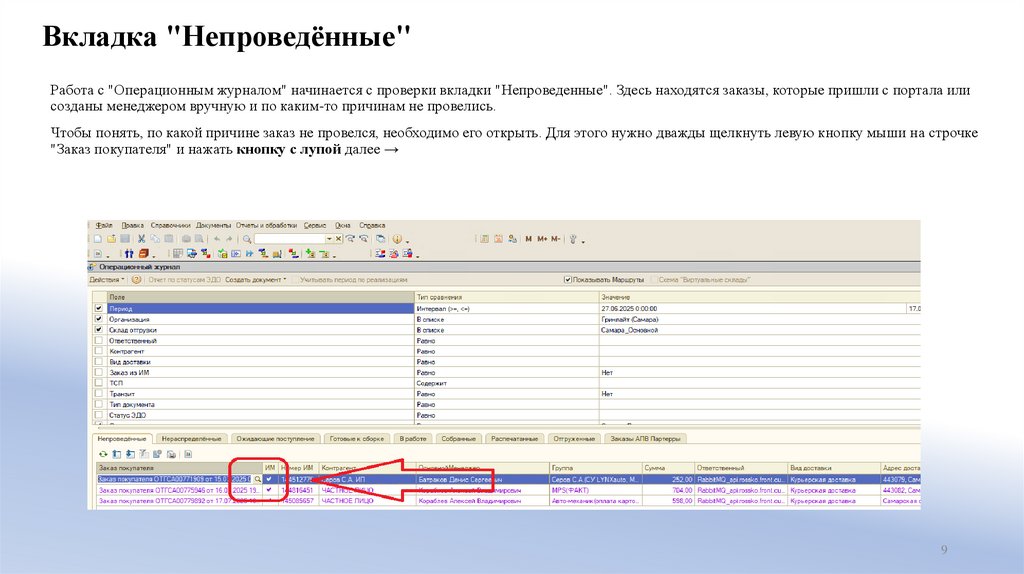The height and width of the screenshot is (574, 1024).
Task: Expand the search field dropdown arrow
Action: 329,239
